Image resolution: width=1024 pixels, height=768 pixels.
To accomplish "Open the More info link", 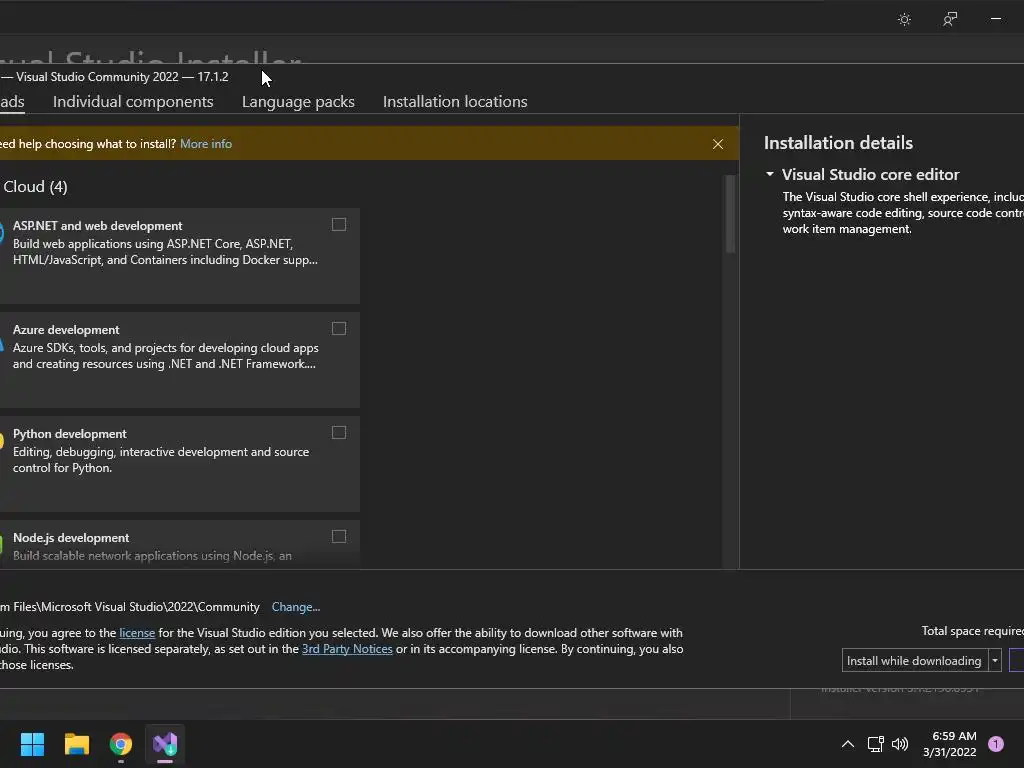I will click(x=206, y=144).
